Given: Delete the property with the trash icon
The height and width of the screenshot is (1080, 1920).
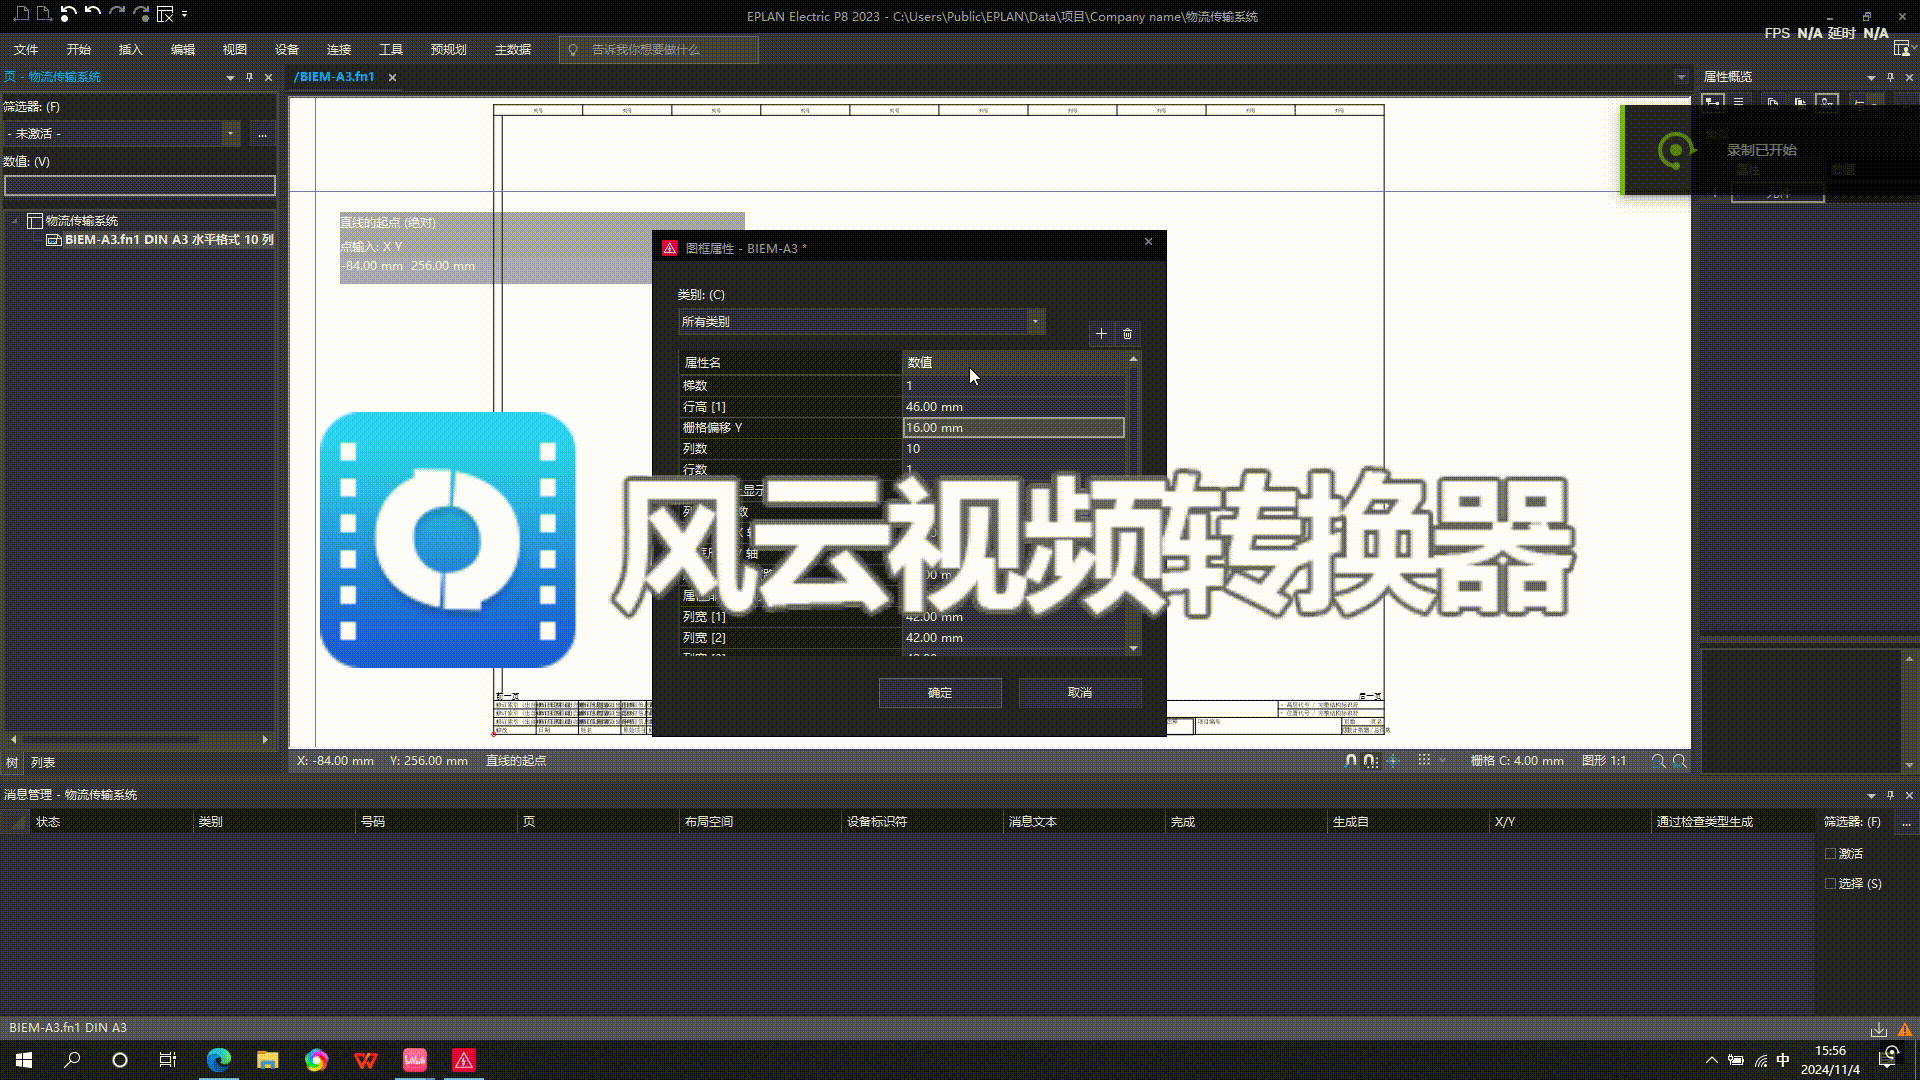Looking at the screenshot, I should 1127,334.
